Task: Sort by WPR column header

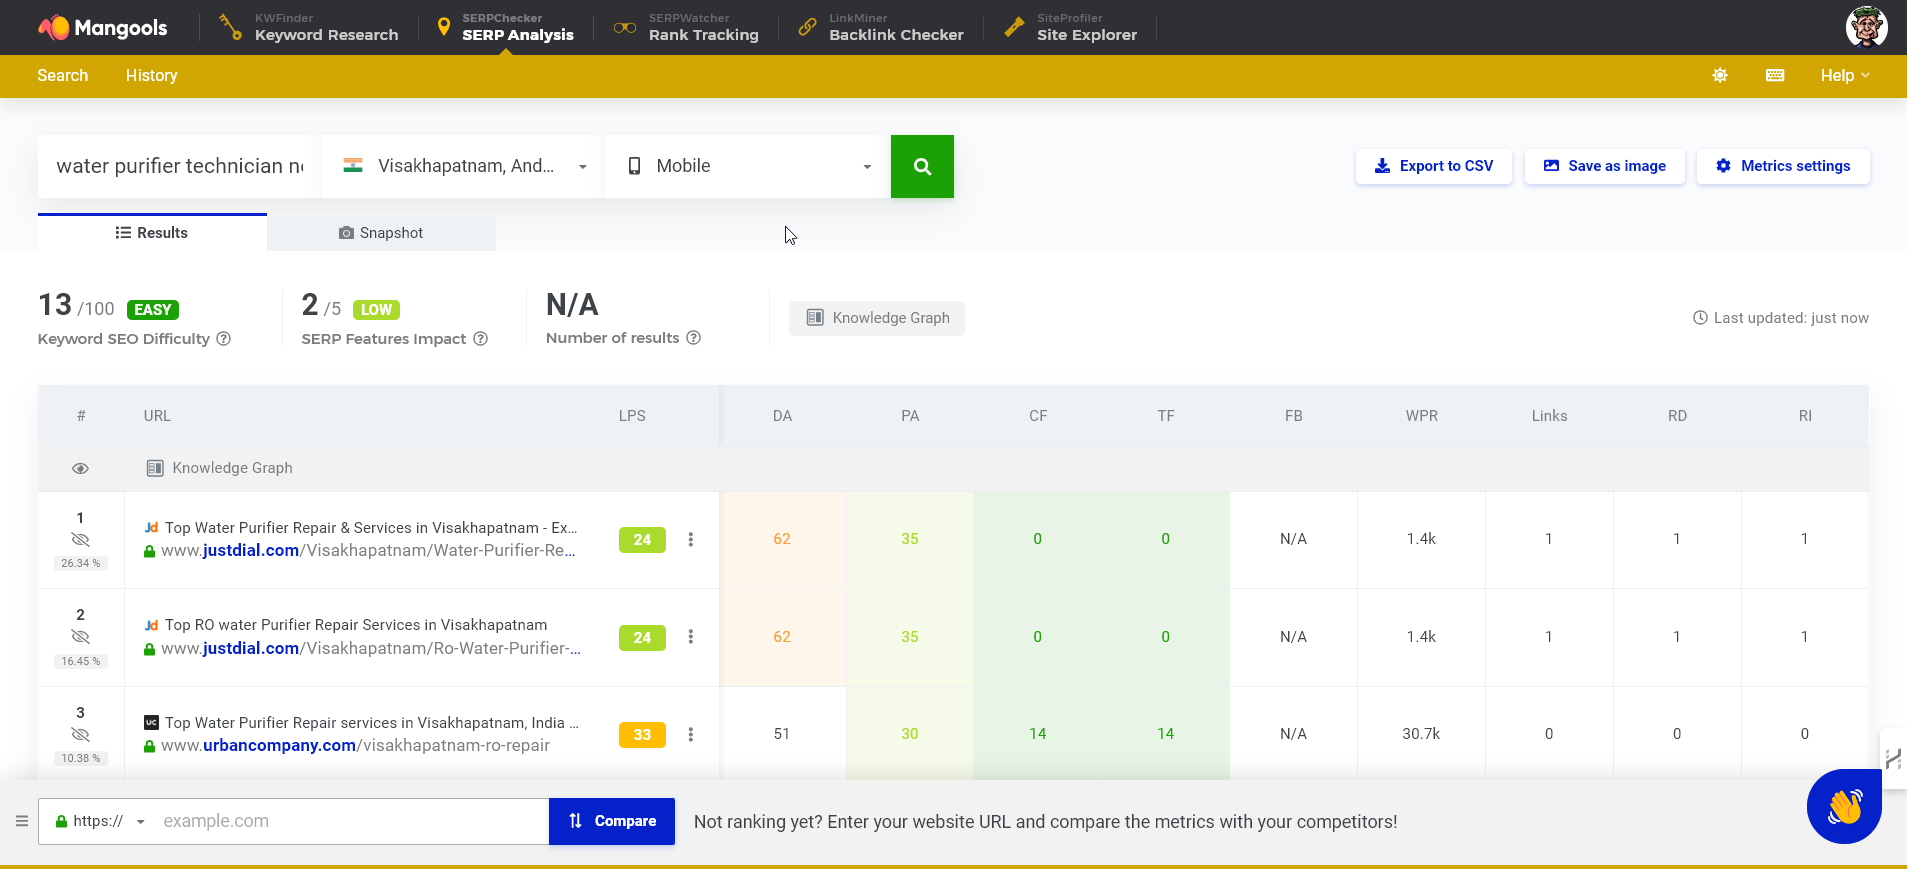Action: click(1422, 416)
